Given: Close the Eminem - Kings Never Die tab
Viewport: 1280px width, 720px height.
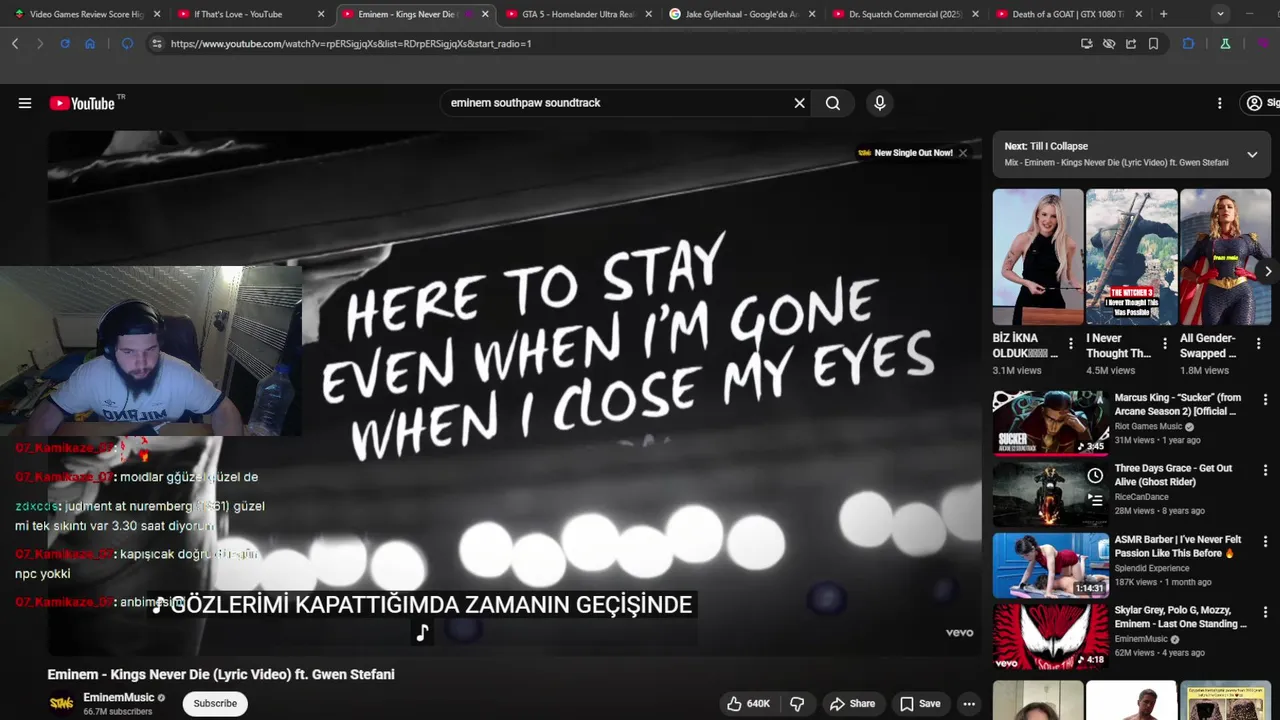Looking at the screenshot, I should pyautogui.click(x=485, y=14).
